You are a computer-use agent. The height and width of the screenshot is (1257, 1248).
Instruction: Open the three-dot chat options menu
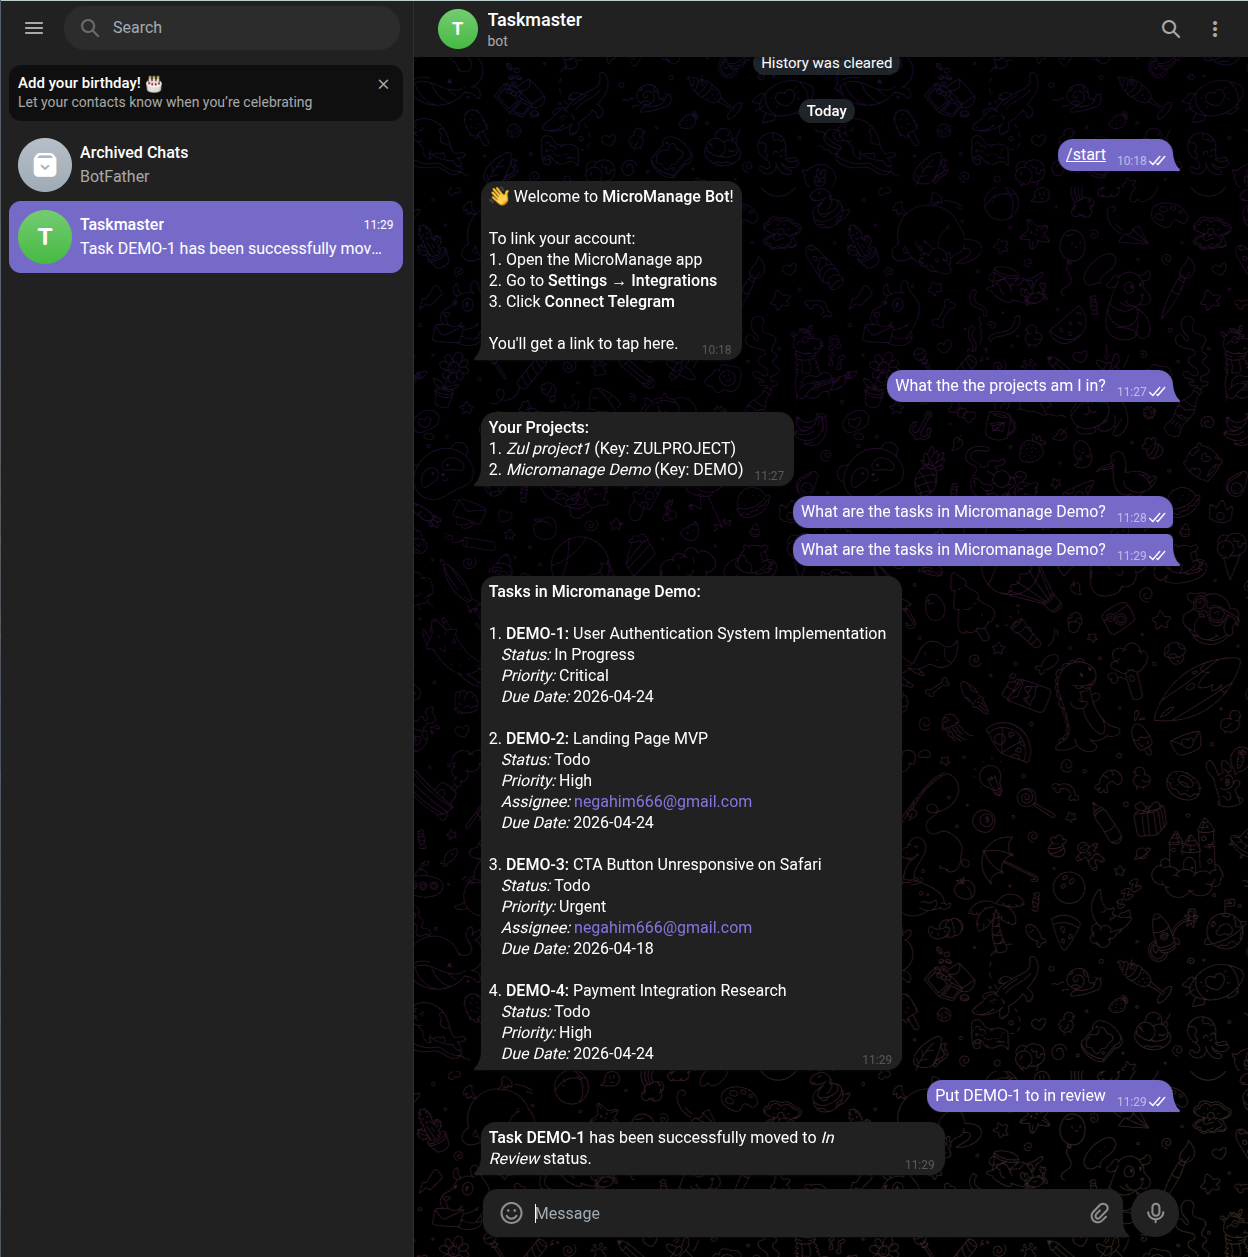(1215, 29)
